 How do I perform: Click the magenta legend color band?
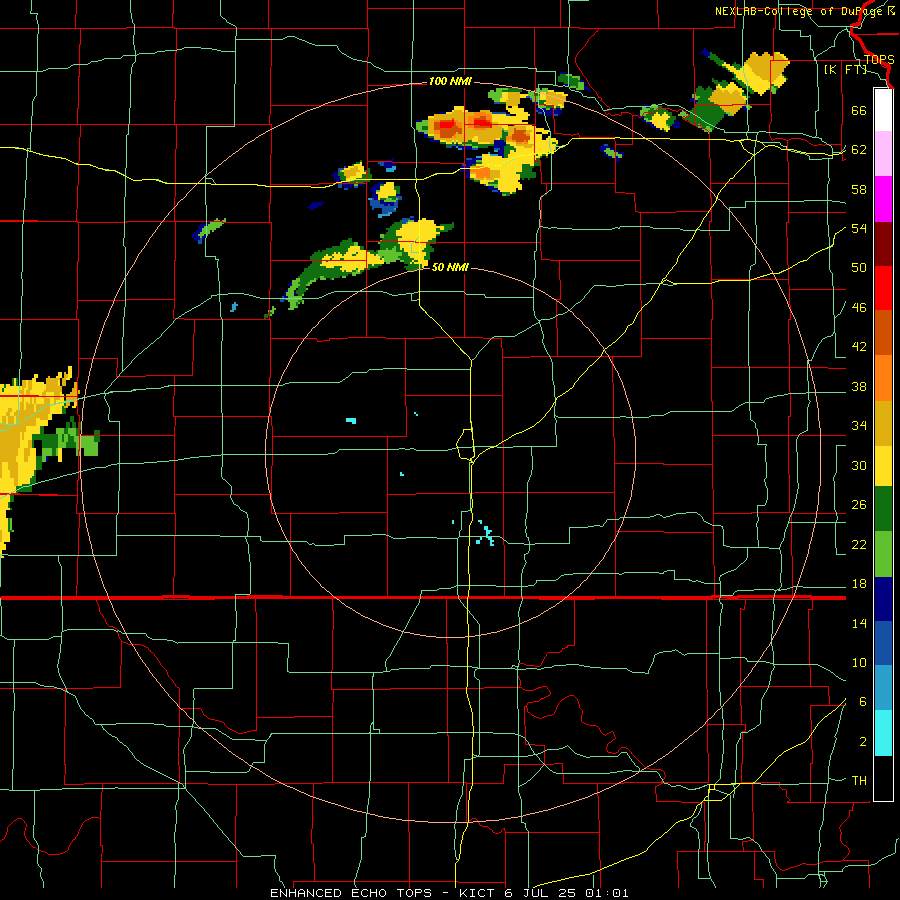click(883, 199)
